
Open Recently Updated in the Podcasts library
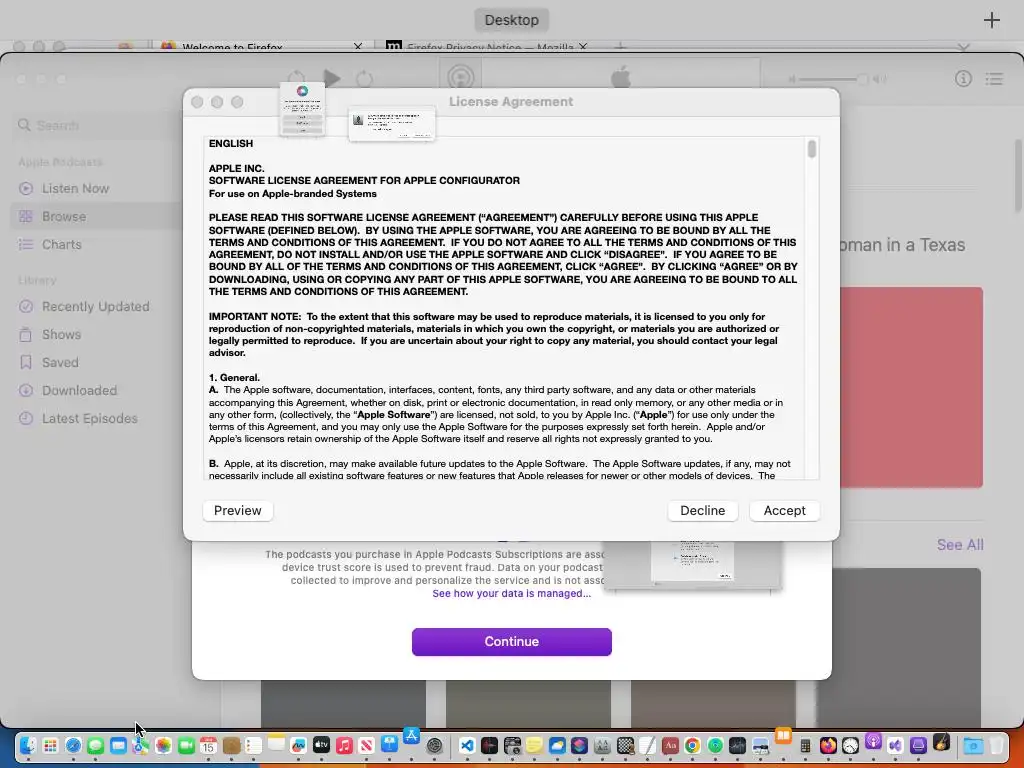coord(95,307)
